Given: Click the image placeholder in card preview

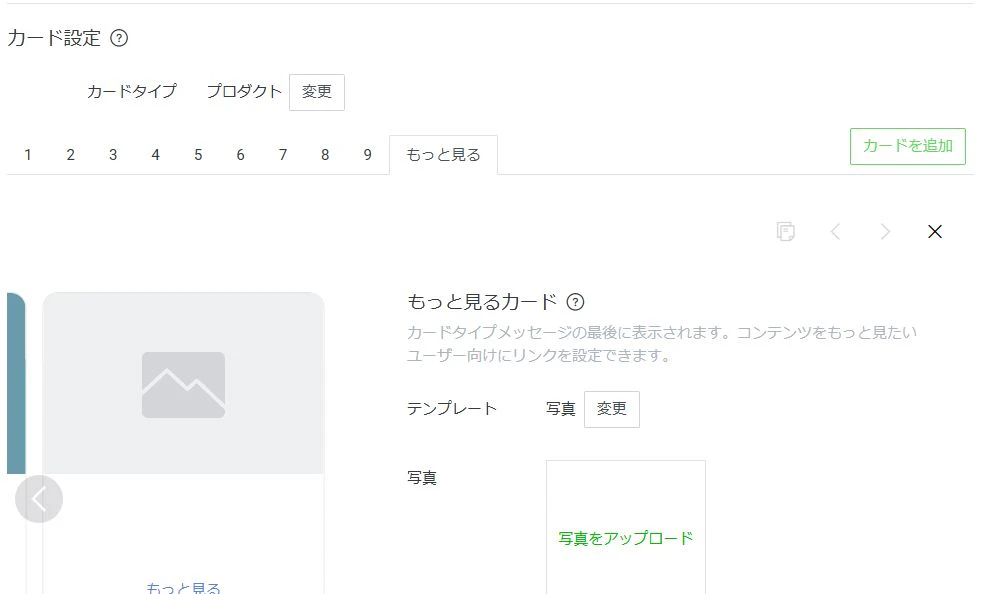Looking at the screenshot, I should 183,385.
